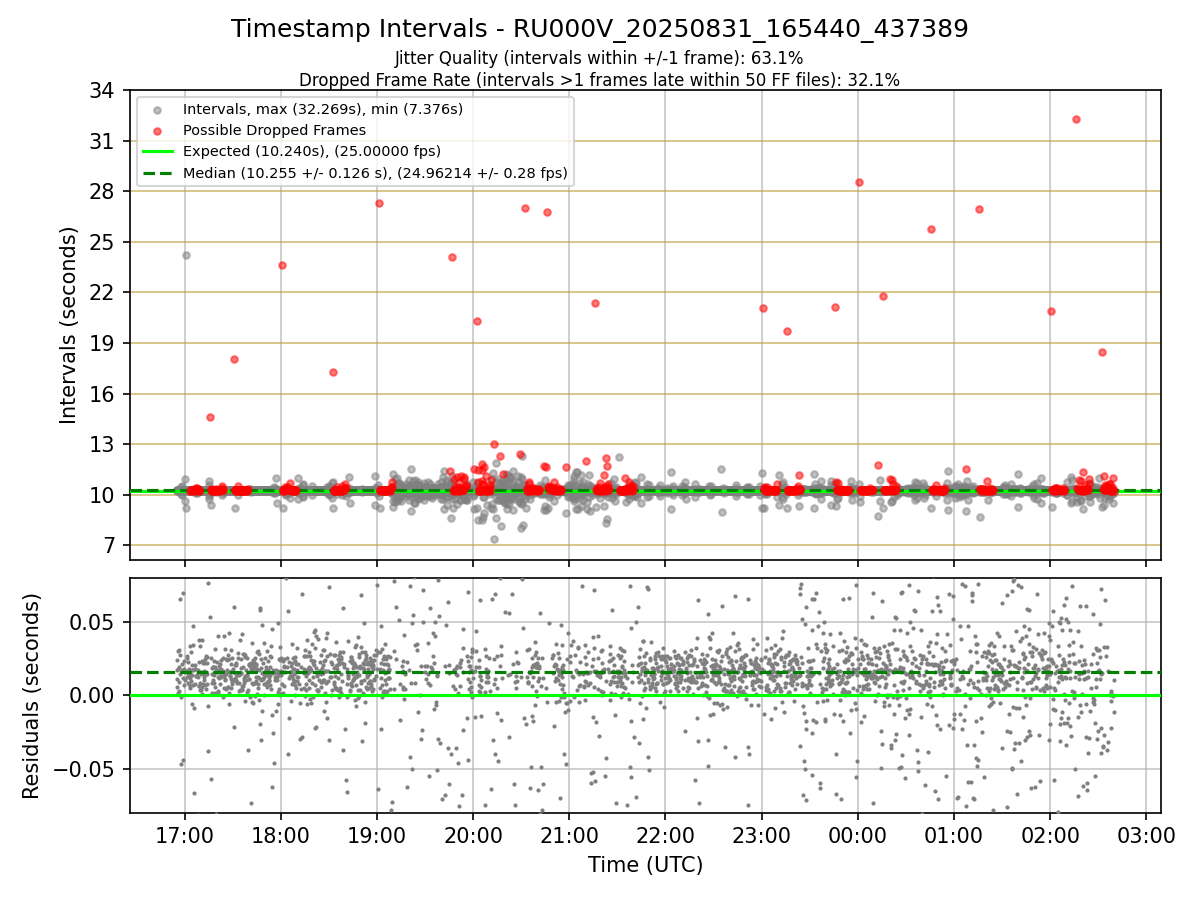Image resolution: width=1200 pixels, height=900 pixels.
Task: Click the Time (UTC) x-axis label
Action: coord(645,865)
